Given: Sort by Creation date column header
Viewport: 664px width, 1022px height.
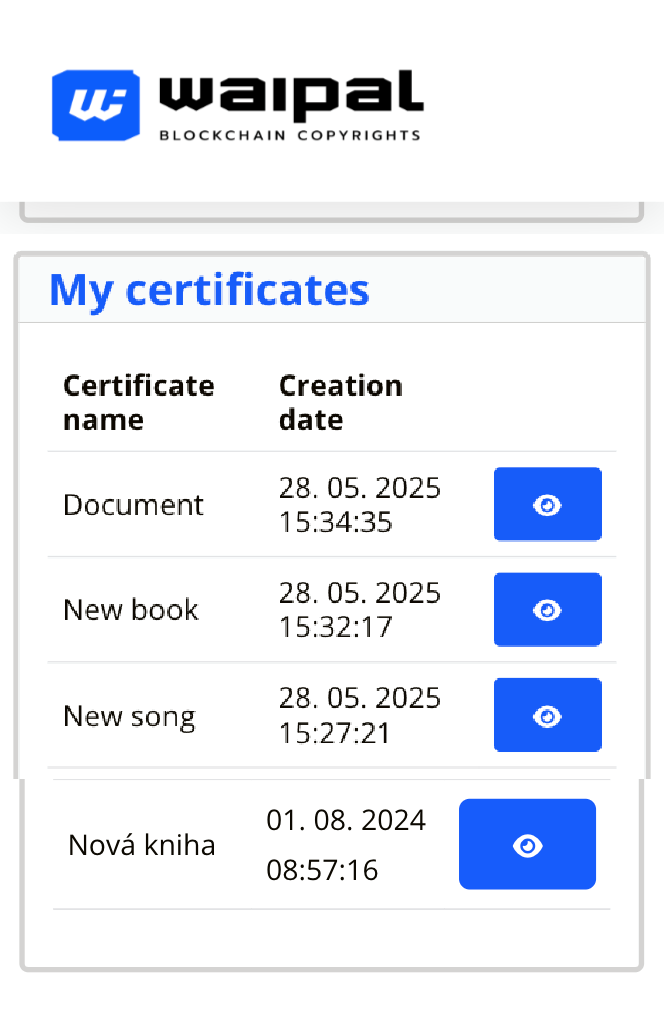Looking at the screenshot, I should (341, 403).
